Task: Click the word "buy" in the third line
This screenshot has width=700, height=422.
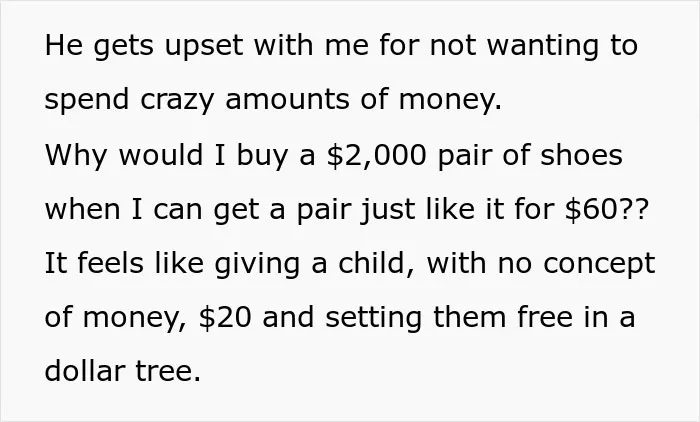Action: click(262, 156)
